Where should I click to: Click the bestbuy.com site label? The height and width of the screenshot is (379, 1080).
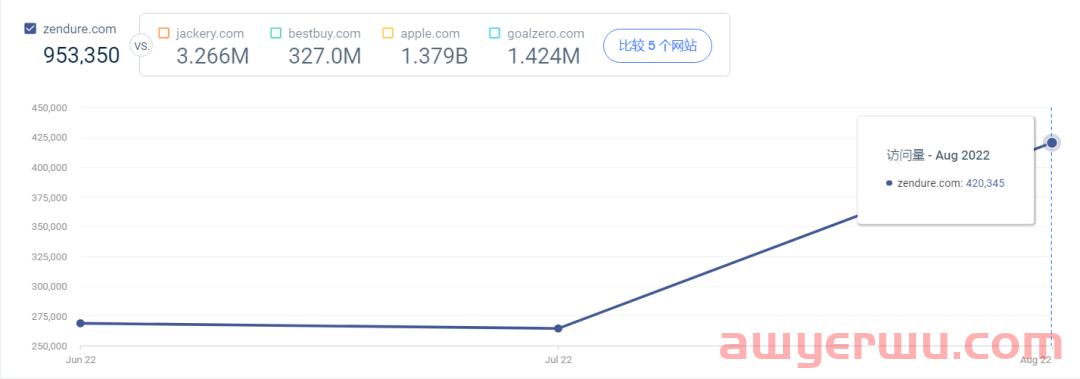(324, 33)
